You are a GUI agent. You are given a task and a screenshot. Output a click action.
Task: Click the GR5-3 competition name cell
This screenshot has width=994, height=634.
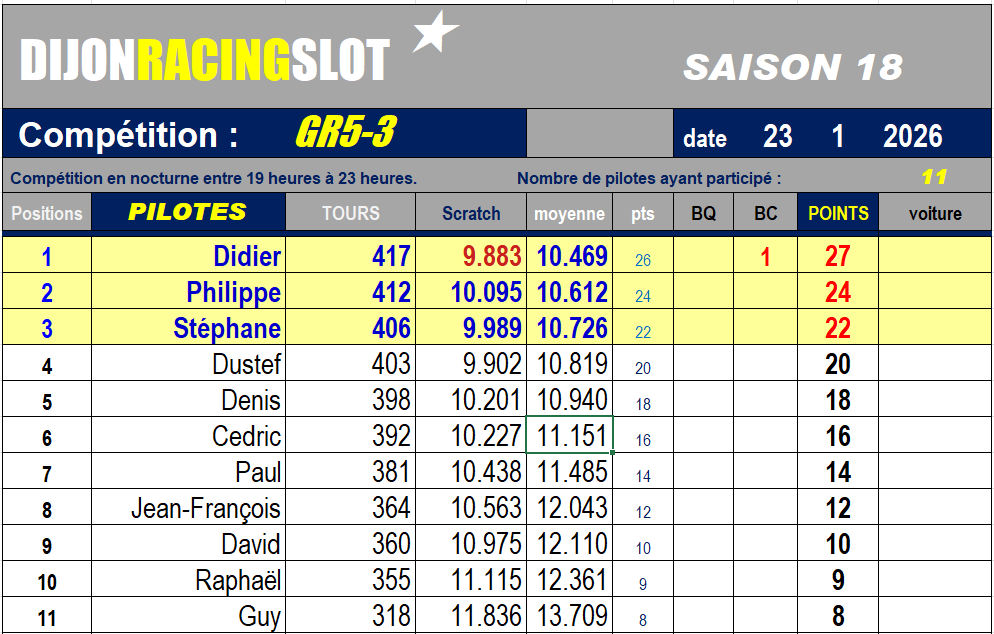click(345, 134)
